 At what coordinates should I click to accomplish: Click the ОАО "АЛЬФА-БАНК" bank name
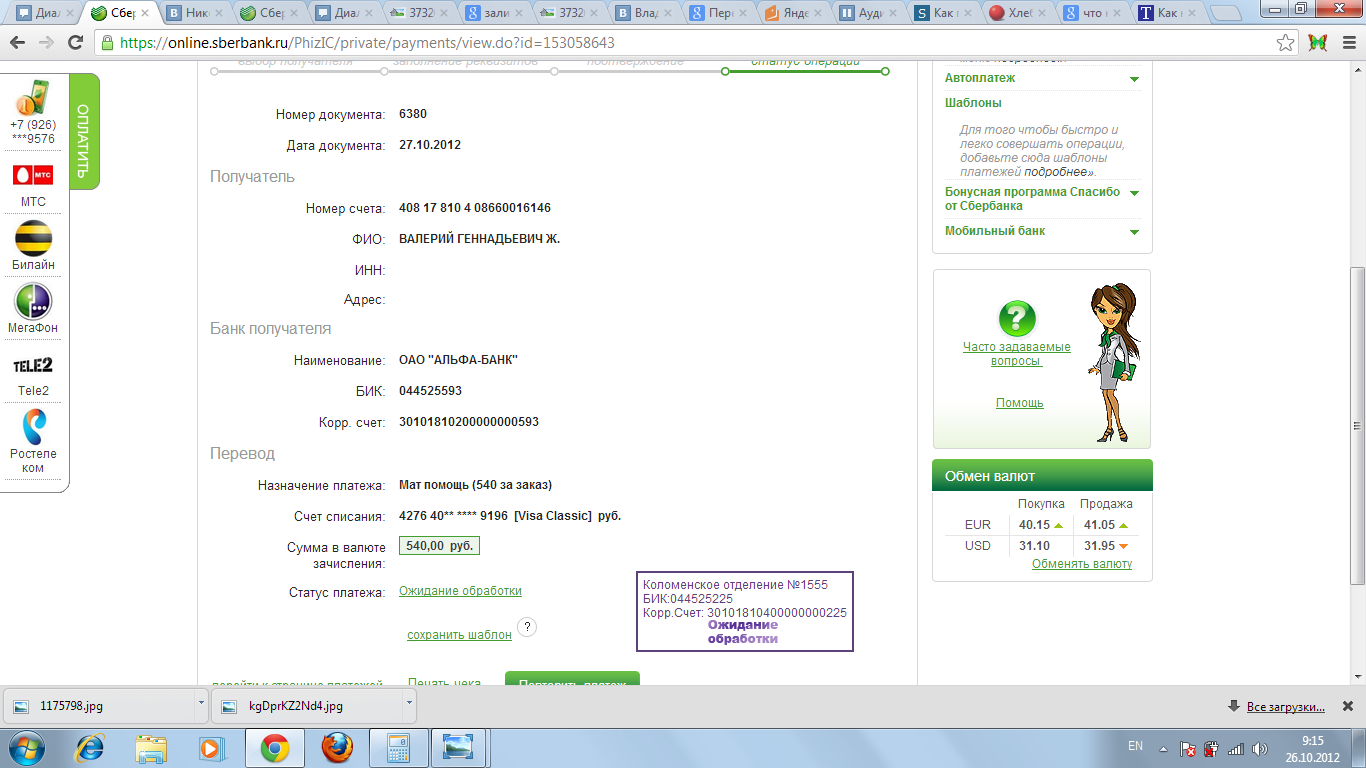[x=458, y=360]
